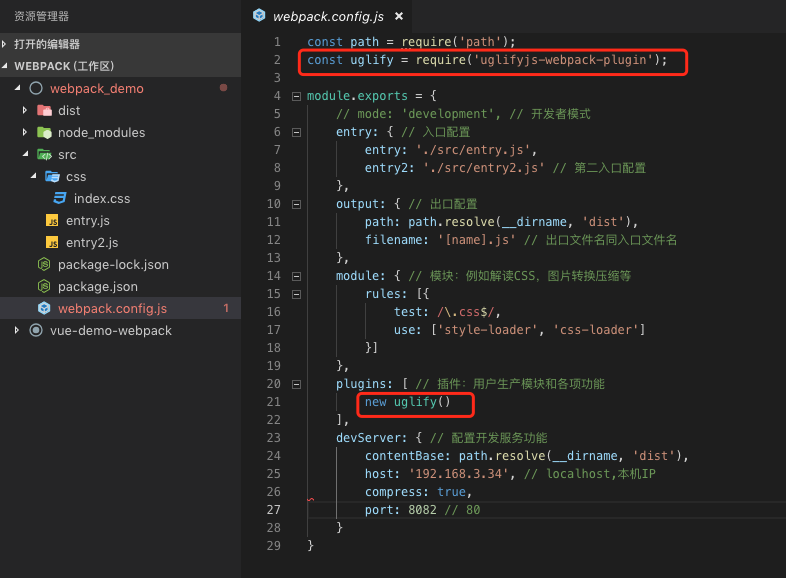Click 'const path' declaration on line 1

point(343,42)
